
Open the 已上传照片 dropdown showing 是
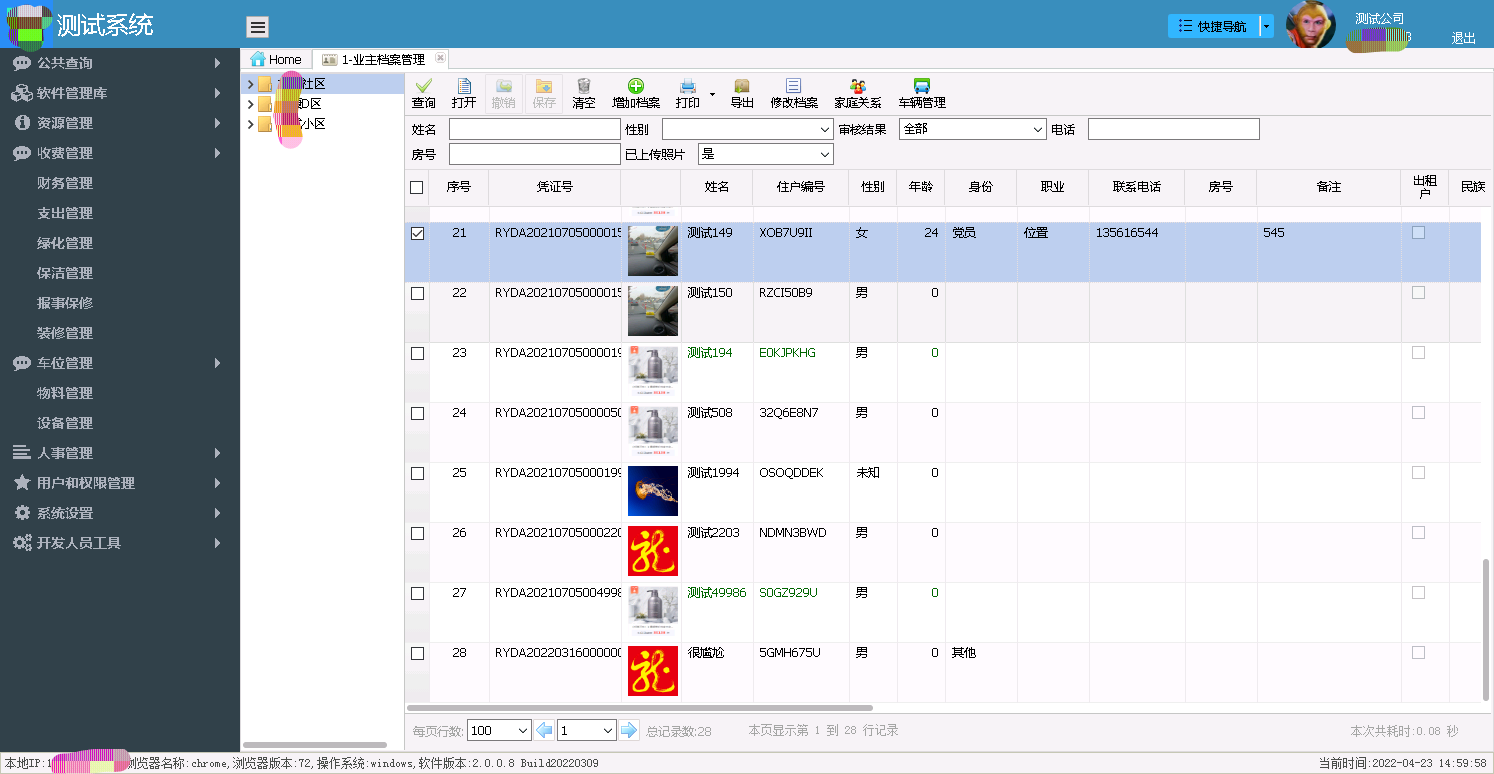coord(766,154)
